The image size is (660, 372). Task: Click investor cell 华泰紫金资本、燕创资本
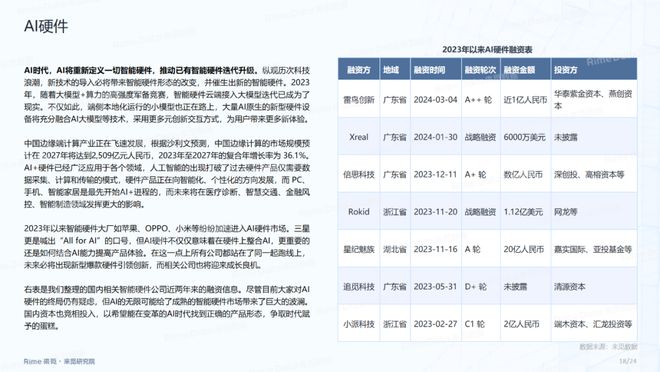pyautogui.click(x=593, y=100)
